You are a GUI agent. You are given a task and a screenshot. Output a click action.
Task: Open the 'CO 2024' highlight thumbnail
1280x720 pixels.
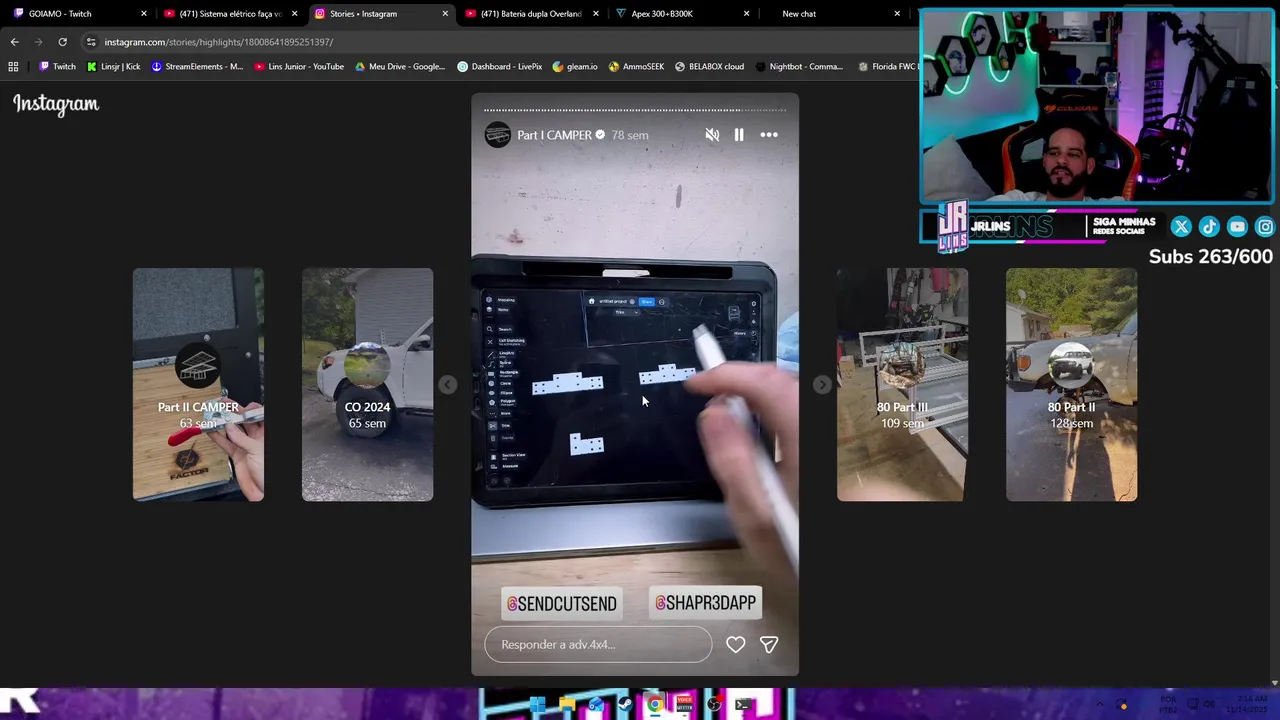coord(367,384)
